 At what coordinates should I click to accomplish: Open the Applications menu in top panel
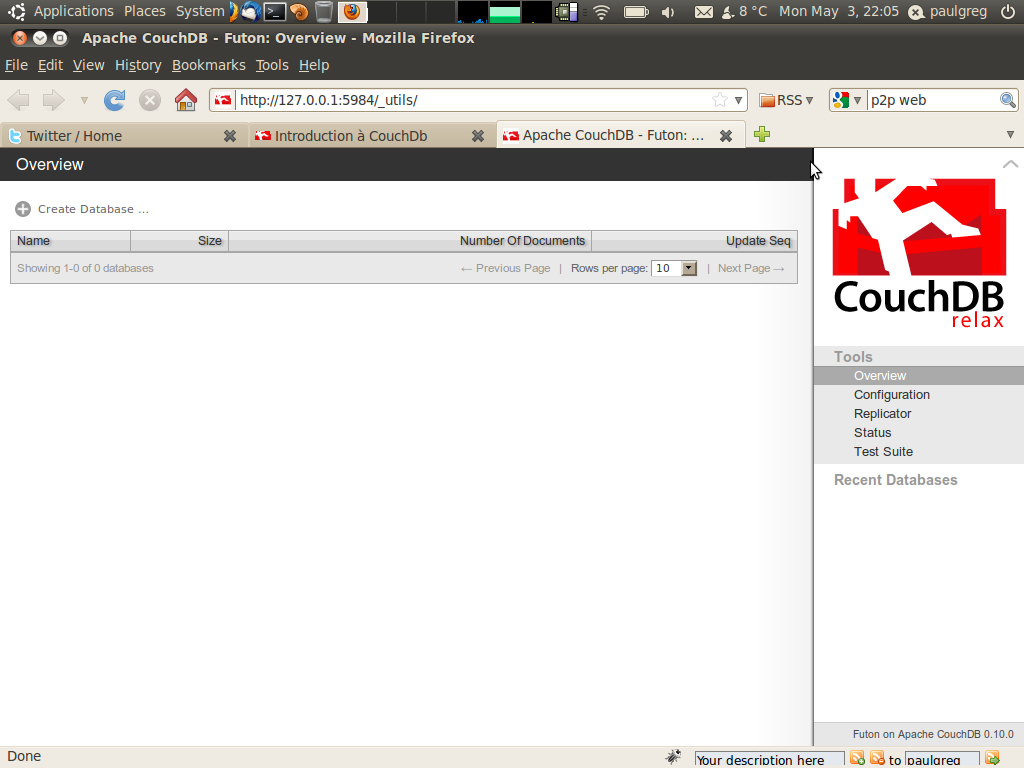coord(73,11)
